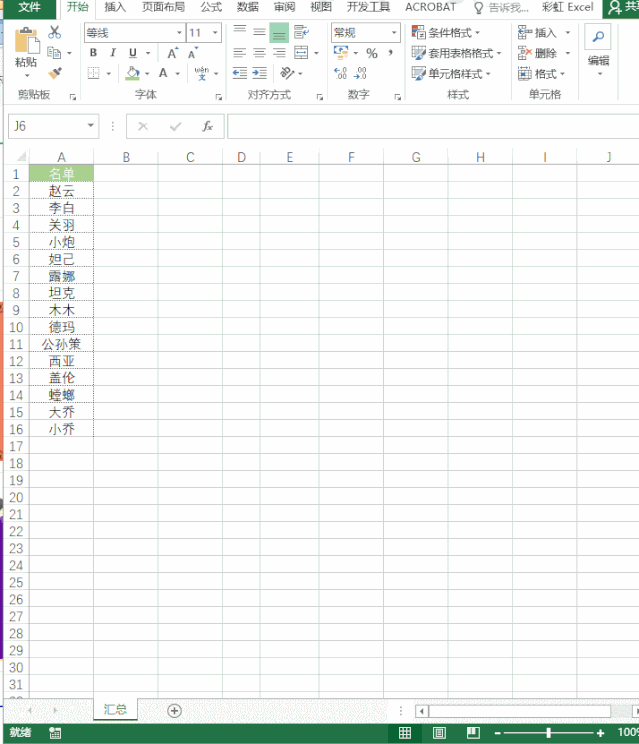Open the font size dropdown
639x744 pixels.
click(x=215, y=33)
